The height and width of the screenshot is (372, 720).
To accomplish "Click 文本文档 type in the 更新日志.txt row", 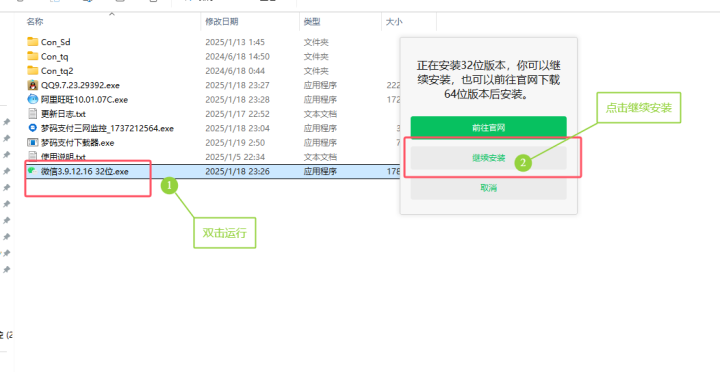I will click(x=320, y=114).
